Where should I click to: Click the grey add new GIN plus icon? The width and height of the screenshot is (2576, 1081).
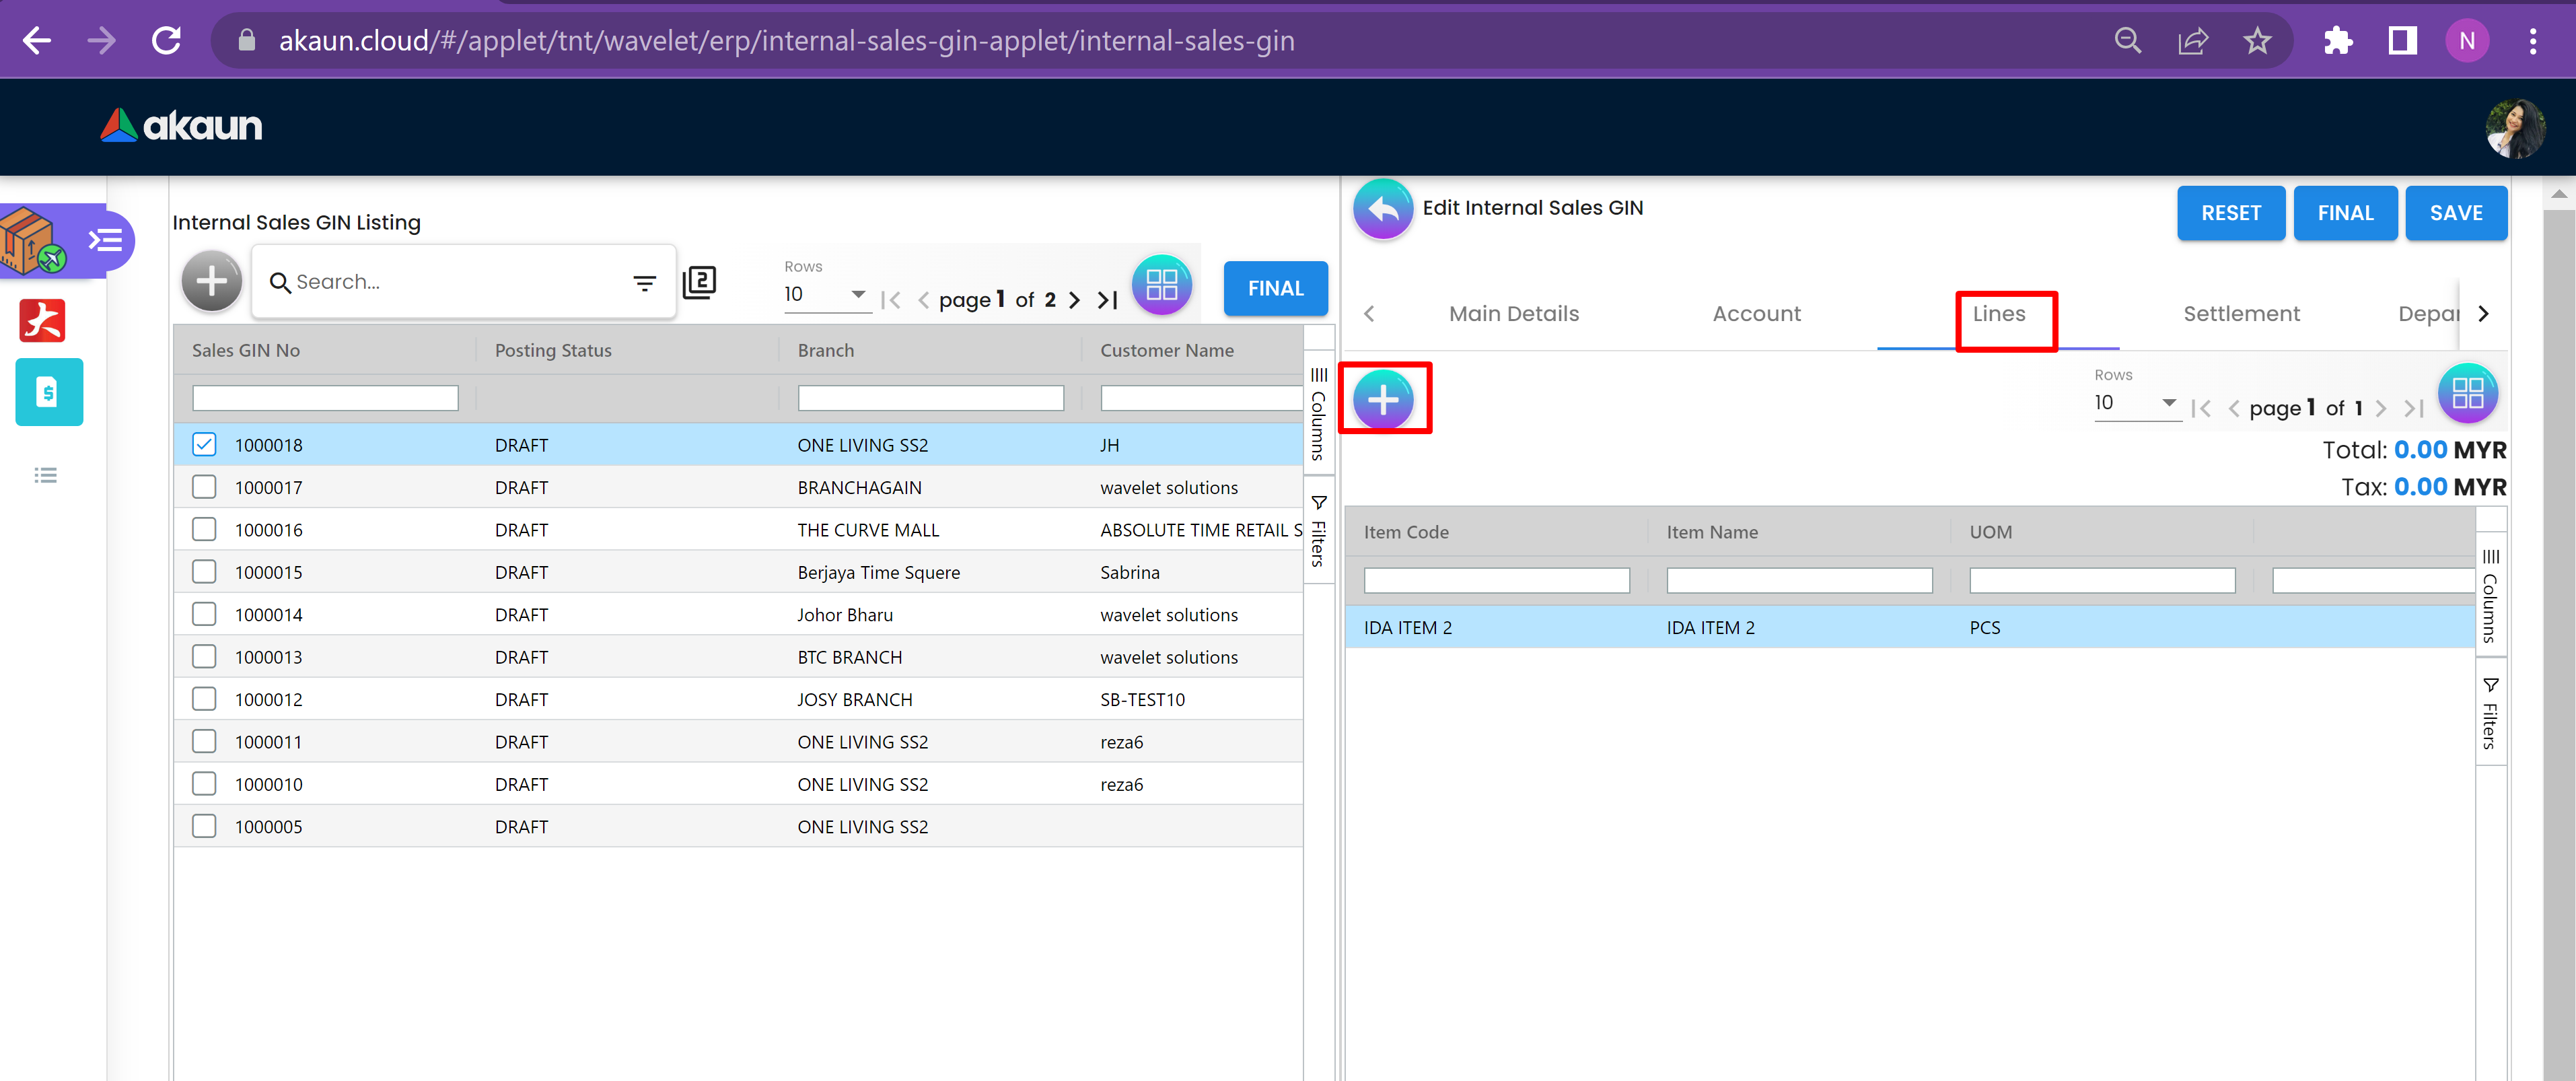(x=211, y=282)
